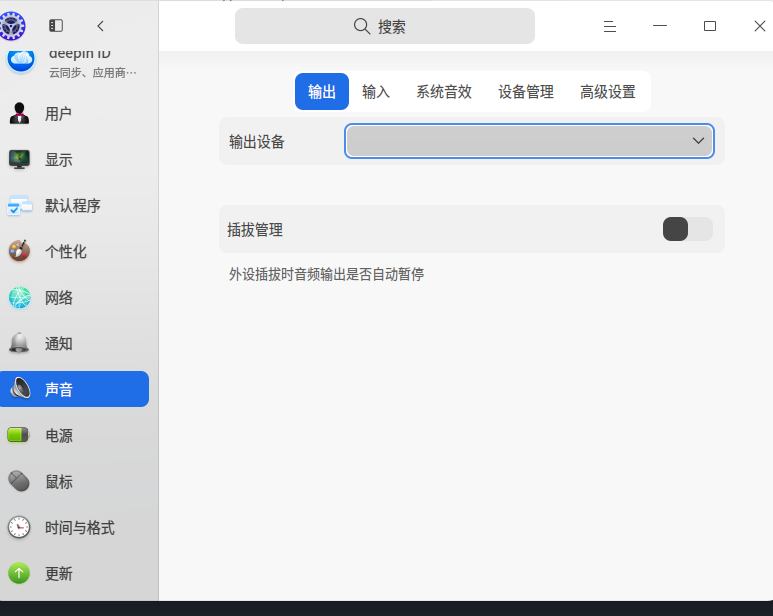Click the 声音 speaker icon
The width and height of the screenshot is (773, 616).
click(x=20, y=389)
